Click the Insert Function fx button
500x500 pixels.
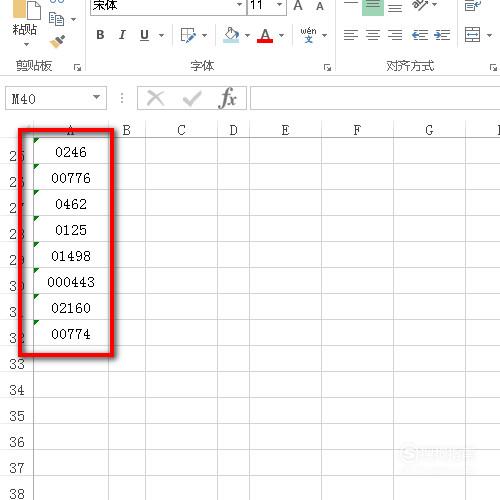pyautogui.click(x=227, y=98)
